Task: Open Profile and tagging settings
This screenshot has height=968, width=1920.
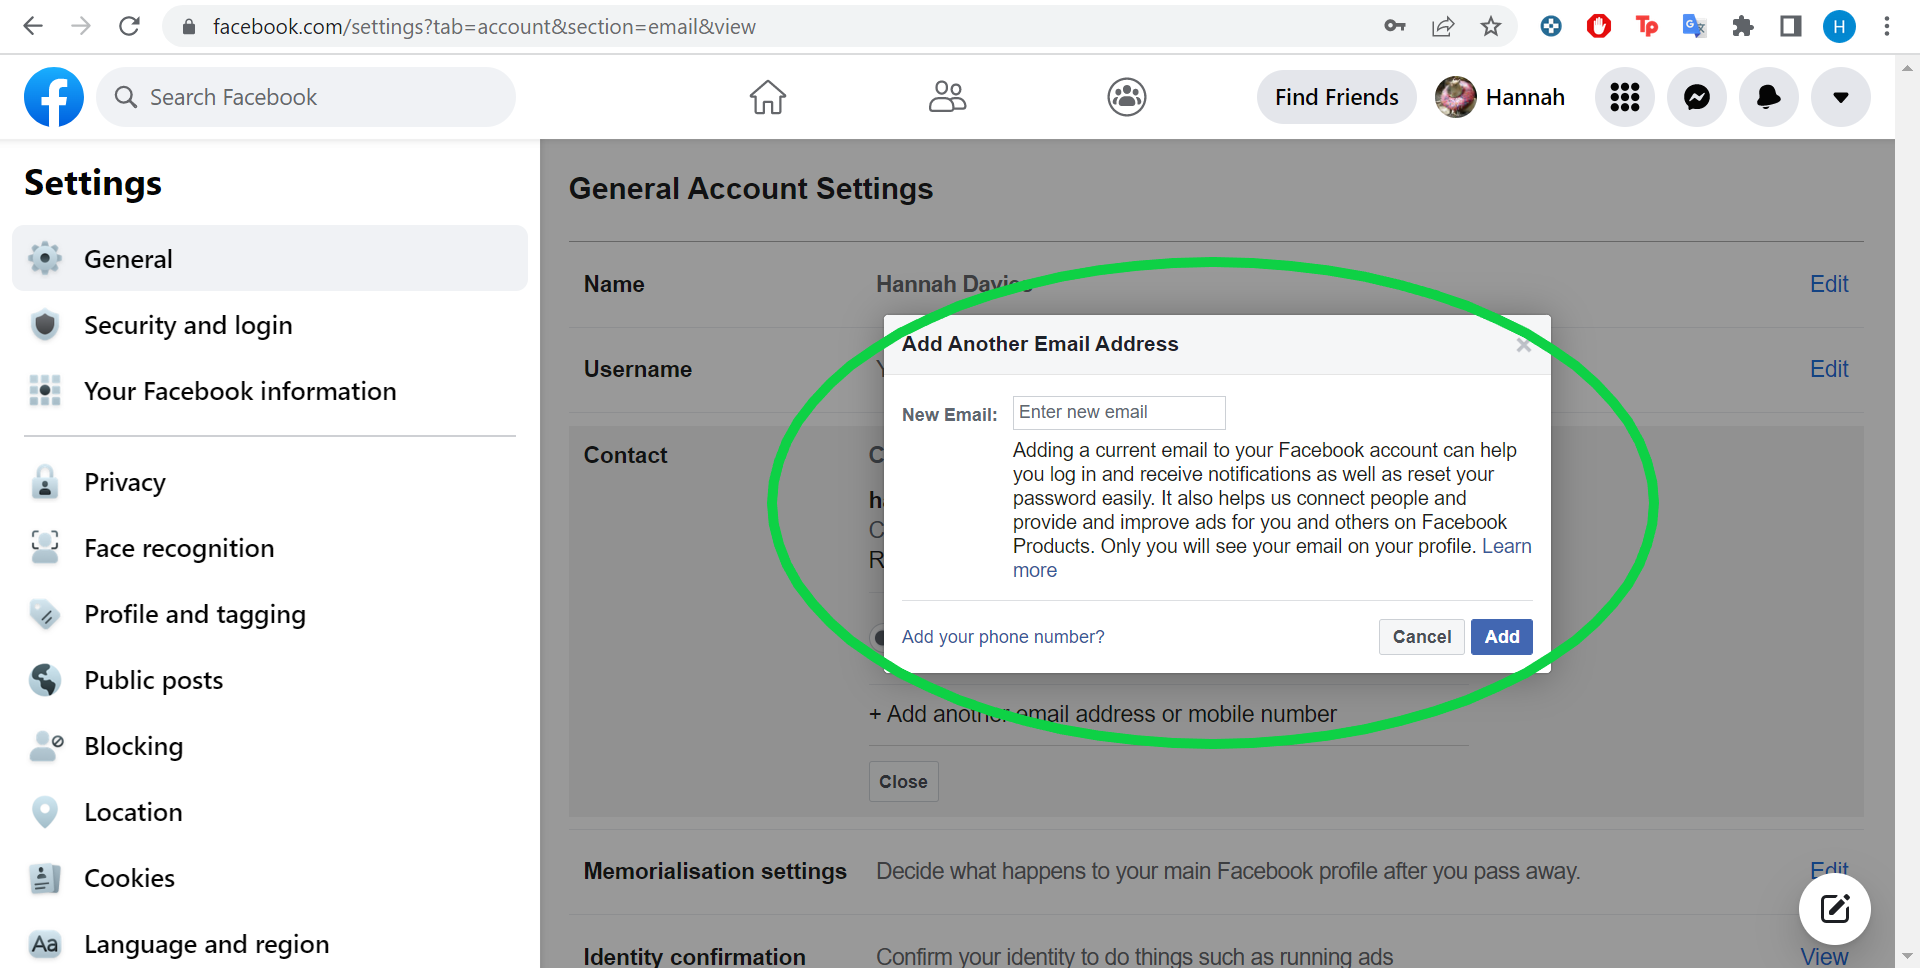Action: pyautogui.click(x=270, y=614)
